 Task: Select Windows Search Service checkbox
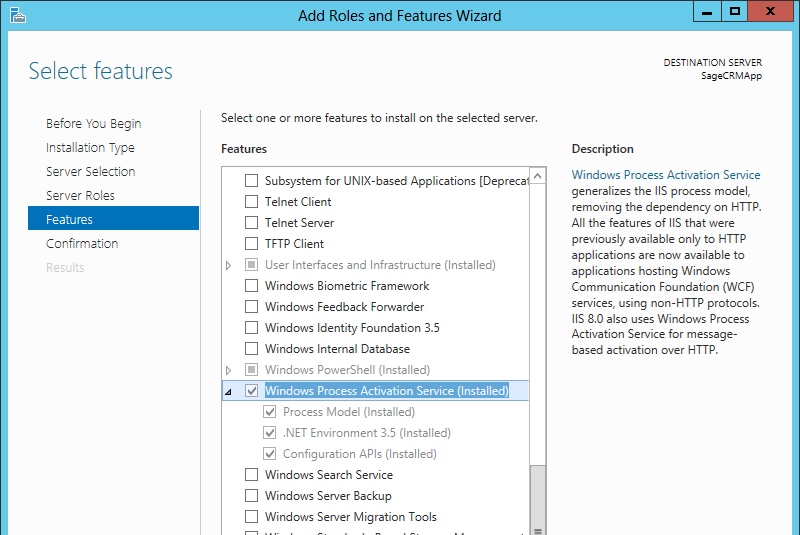coord(252,475)
